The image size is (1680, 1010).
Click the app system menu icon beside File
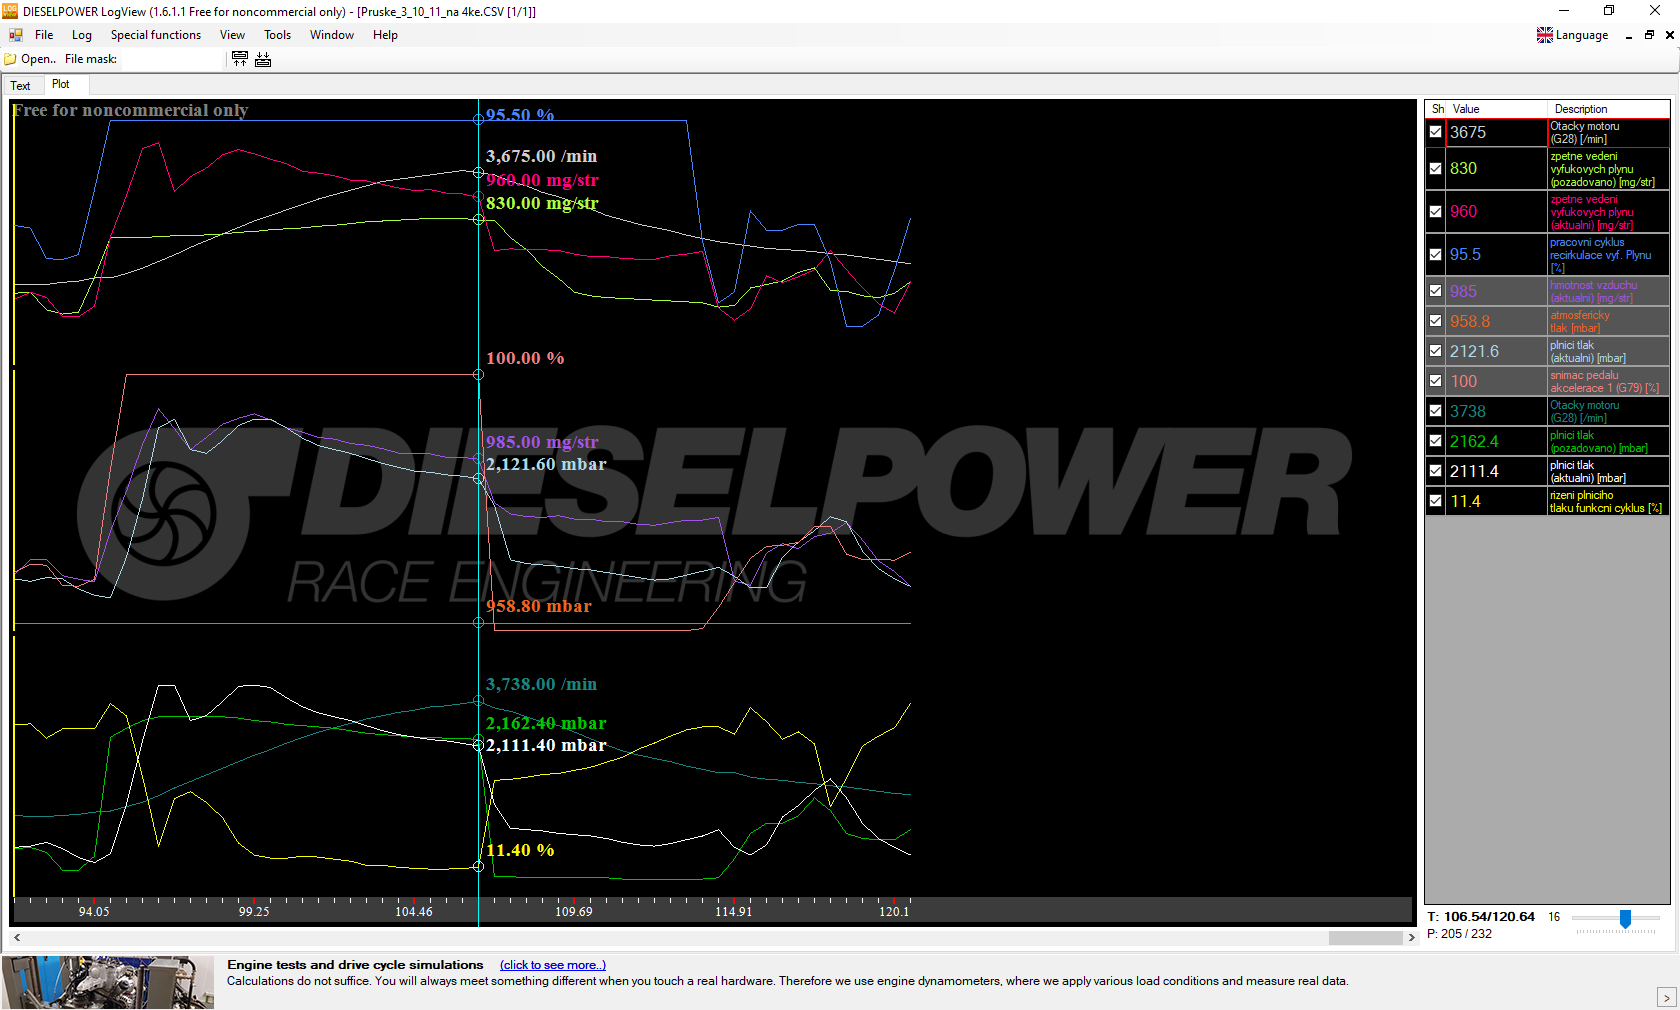[x=16, y=35]
